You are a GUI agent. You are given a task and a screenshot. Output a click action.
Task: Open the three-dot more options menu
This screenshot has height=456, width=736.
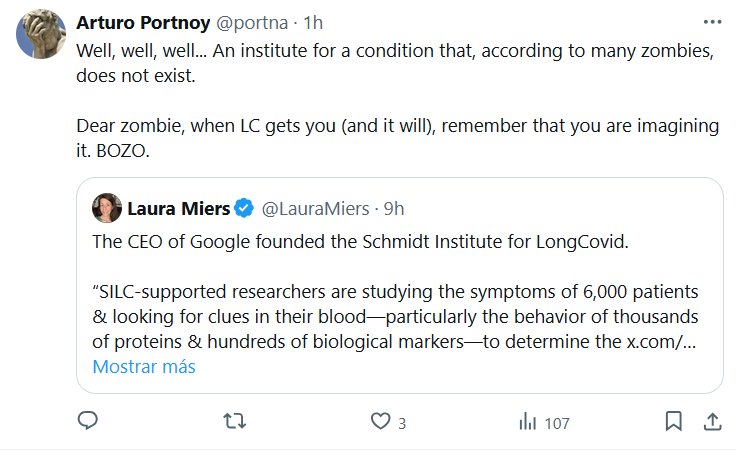[x=711, y=21]
